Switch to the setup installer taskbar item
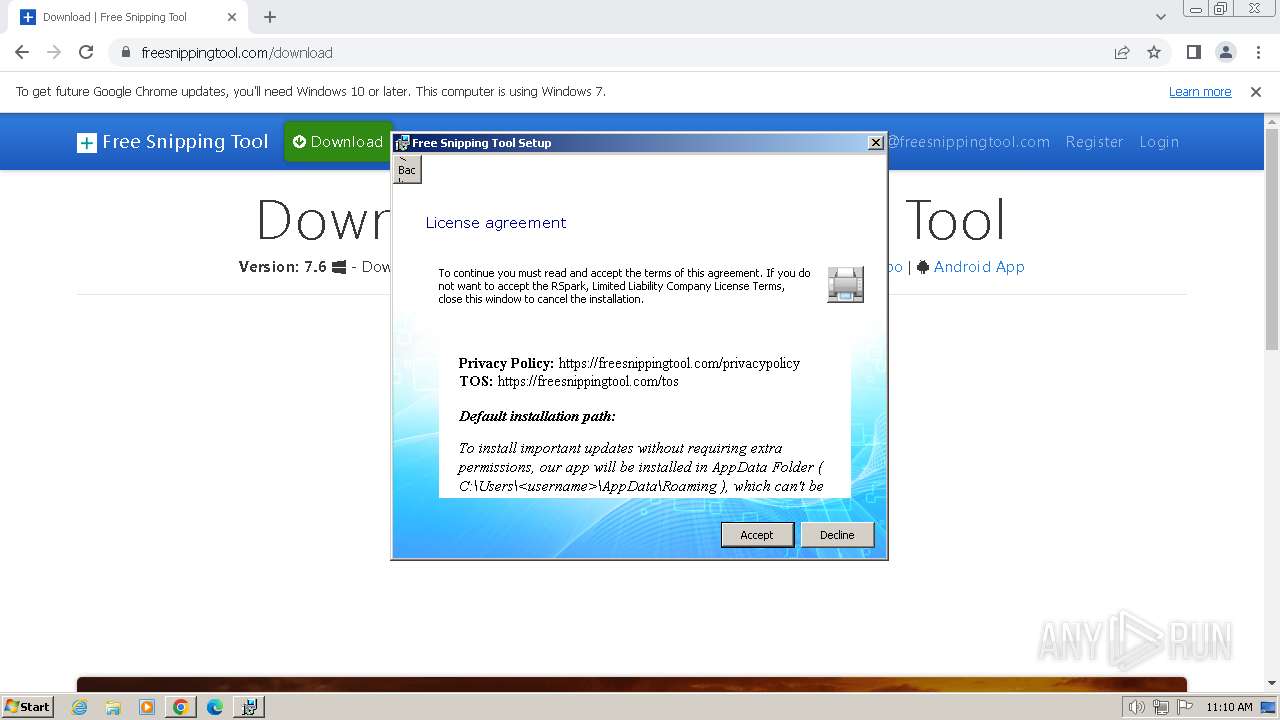The width and height of the screenshot is (1280, 720). [x=249, y=707]
